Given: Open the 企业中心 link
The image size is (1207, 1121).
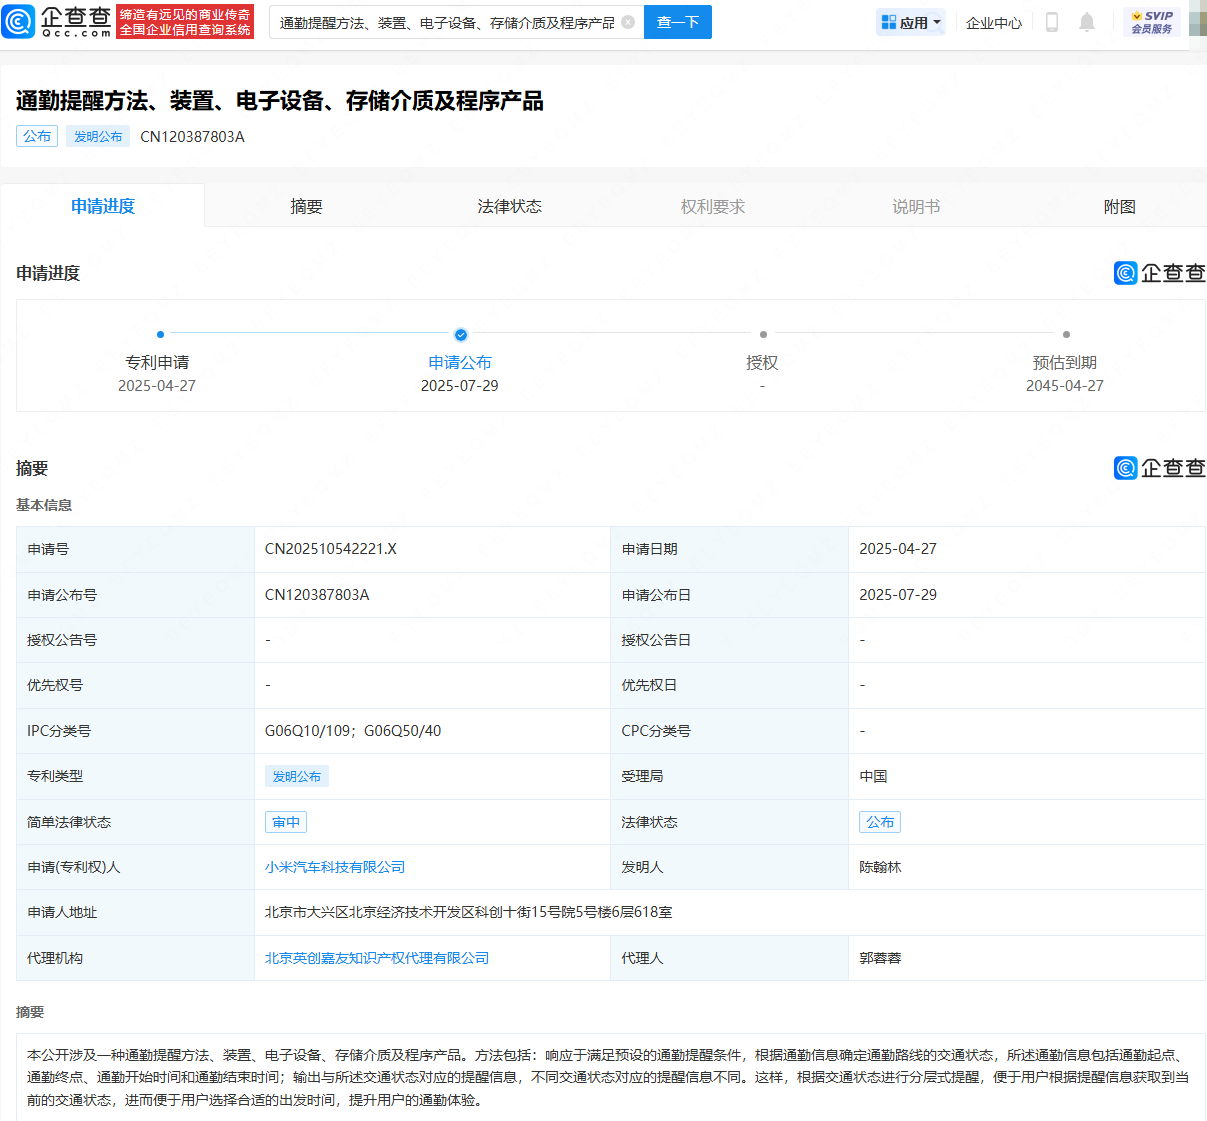Looking at the screenshot, I should point(994,23).
